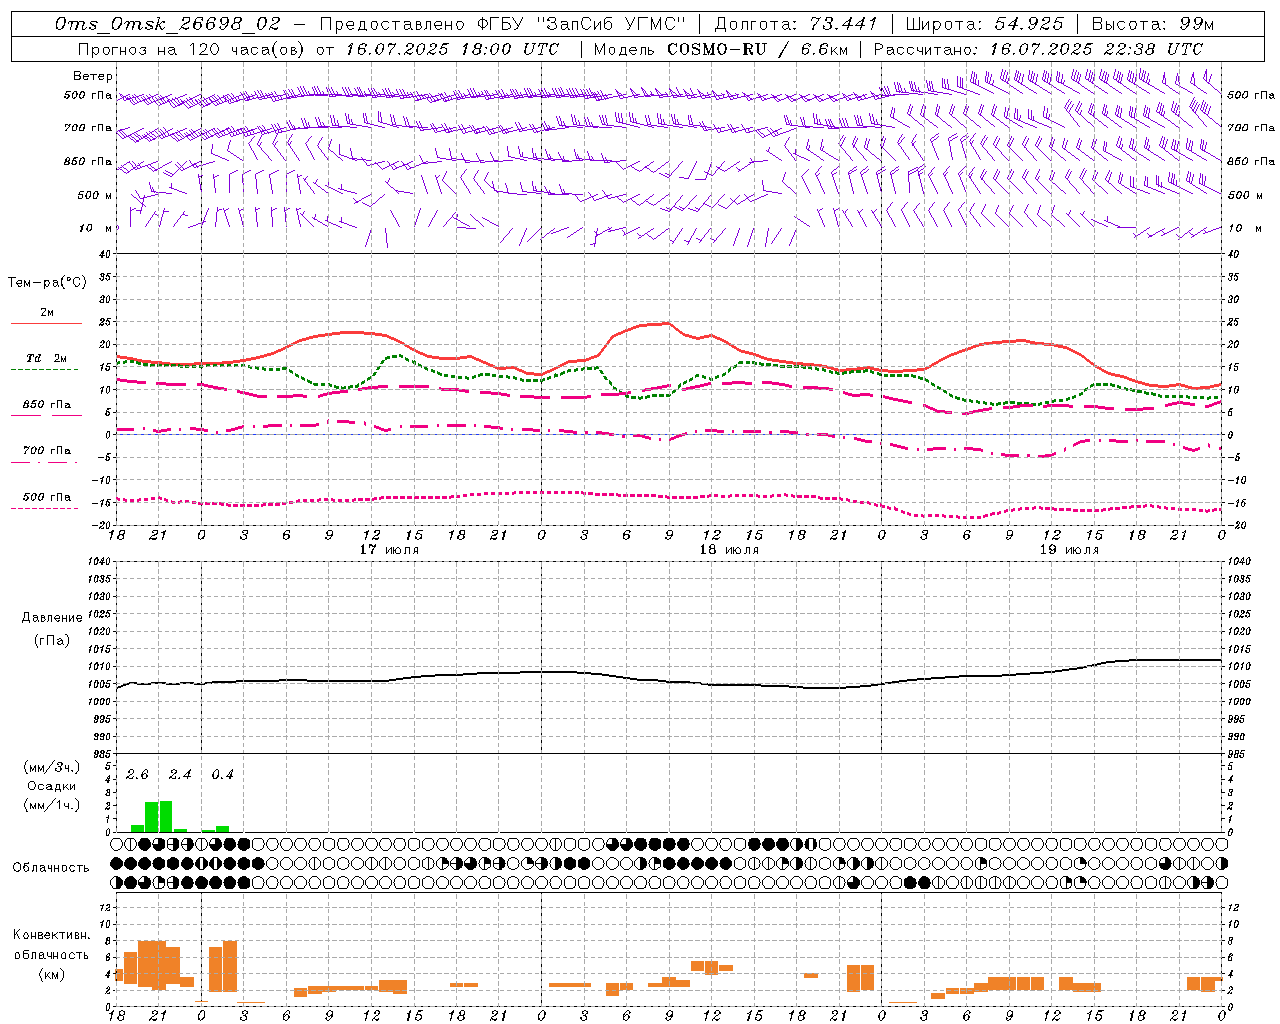Click the (мм/3ч.) precipitation unit label
1280x1024 pixels.
pos(51,767)
